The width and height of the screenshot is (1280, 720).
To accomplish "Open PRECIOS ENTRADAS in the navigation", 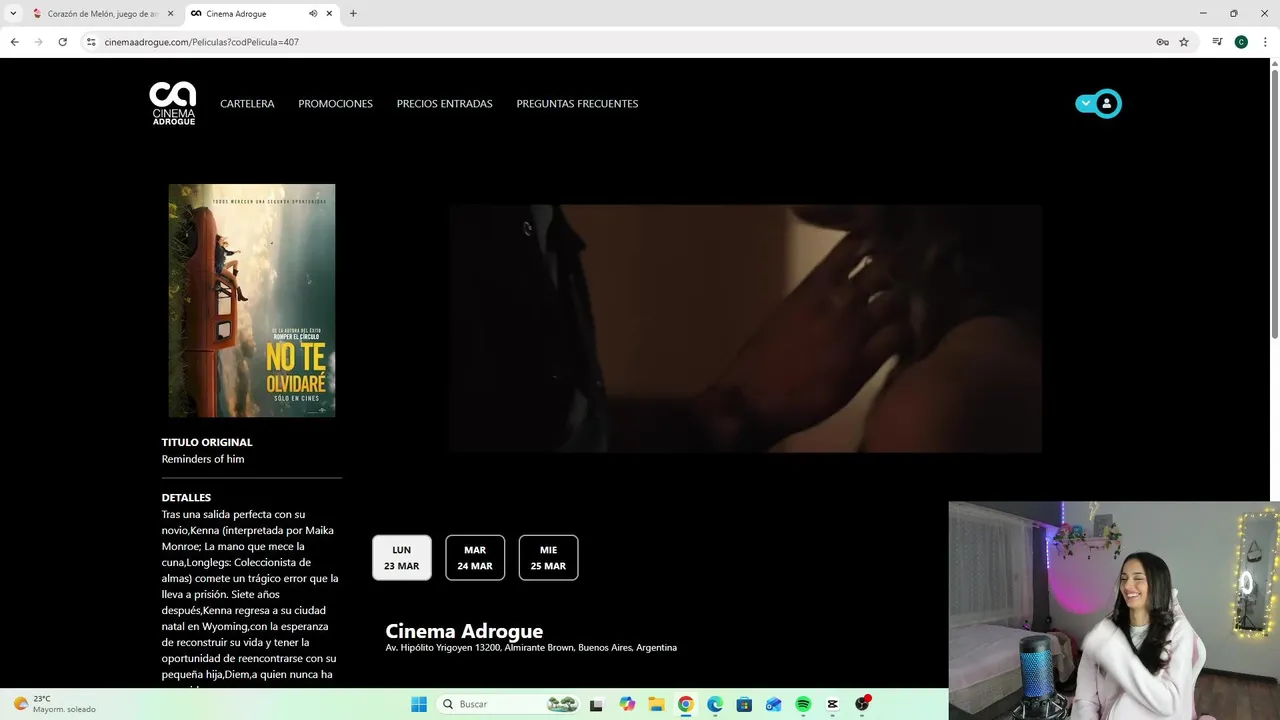I will coord(444,104).
